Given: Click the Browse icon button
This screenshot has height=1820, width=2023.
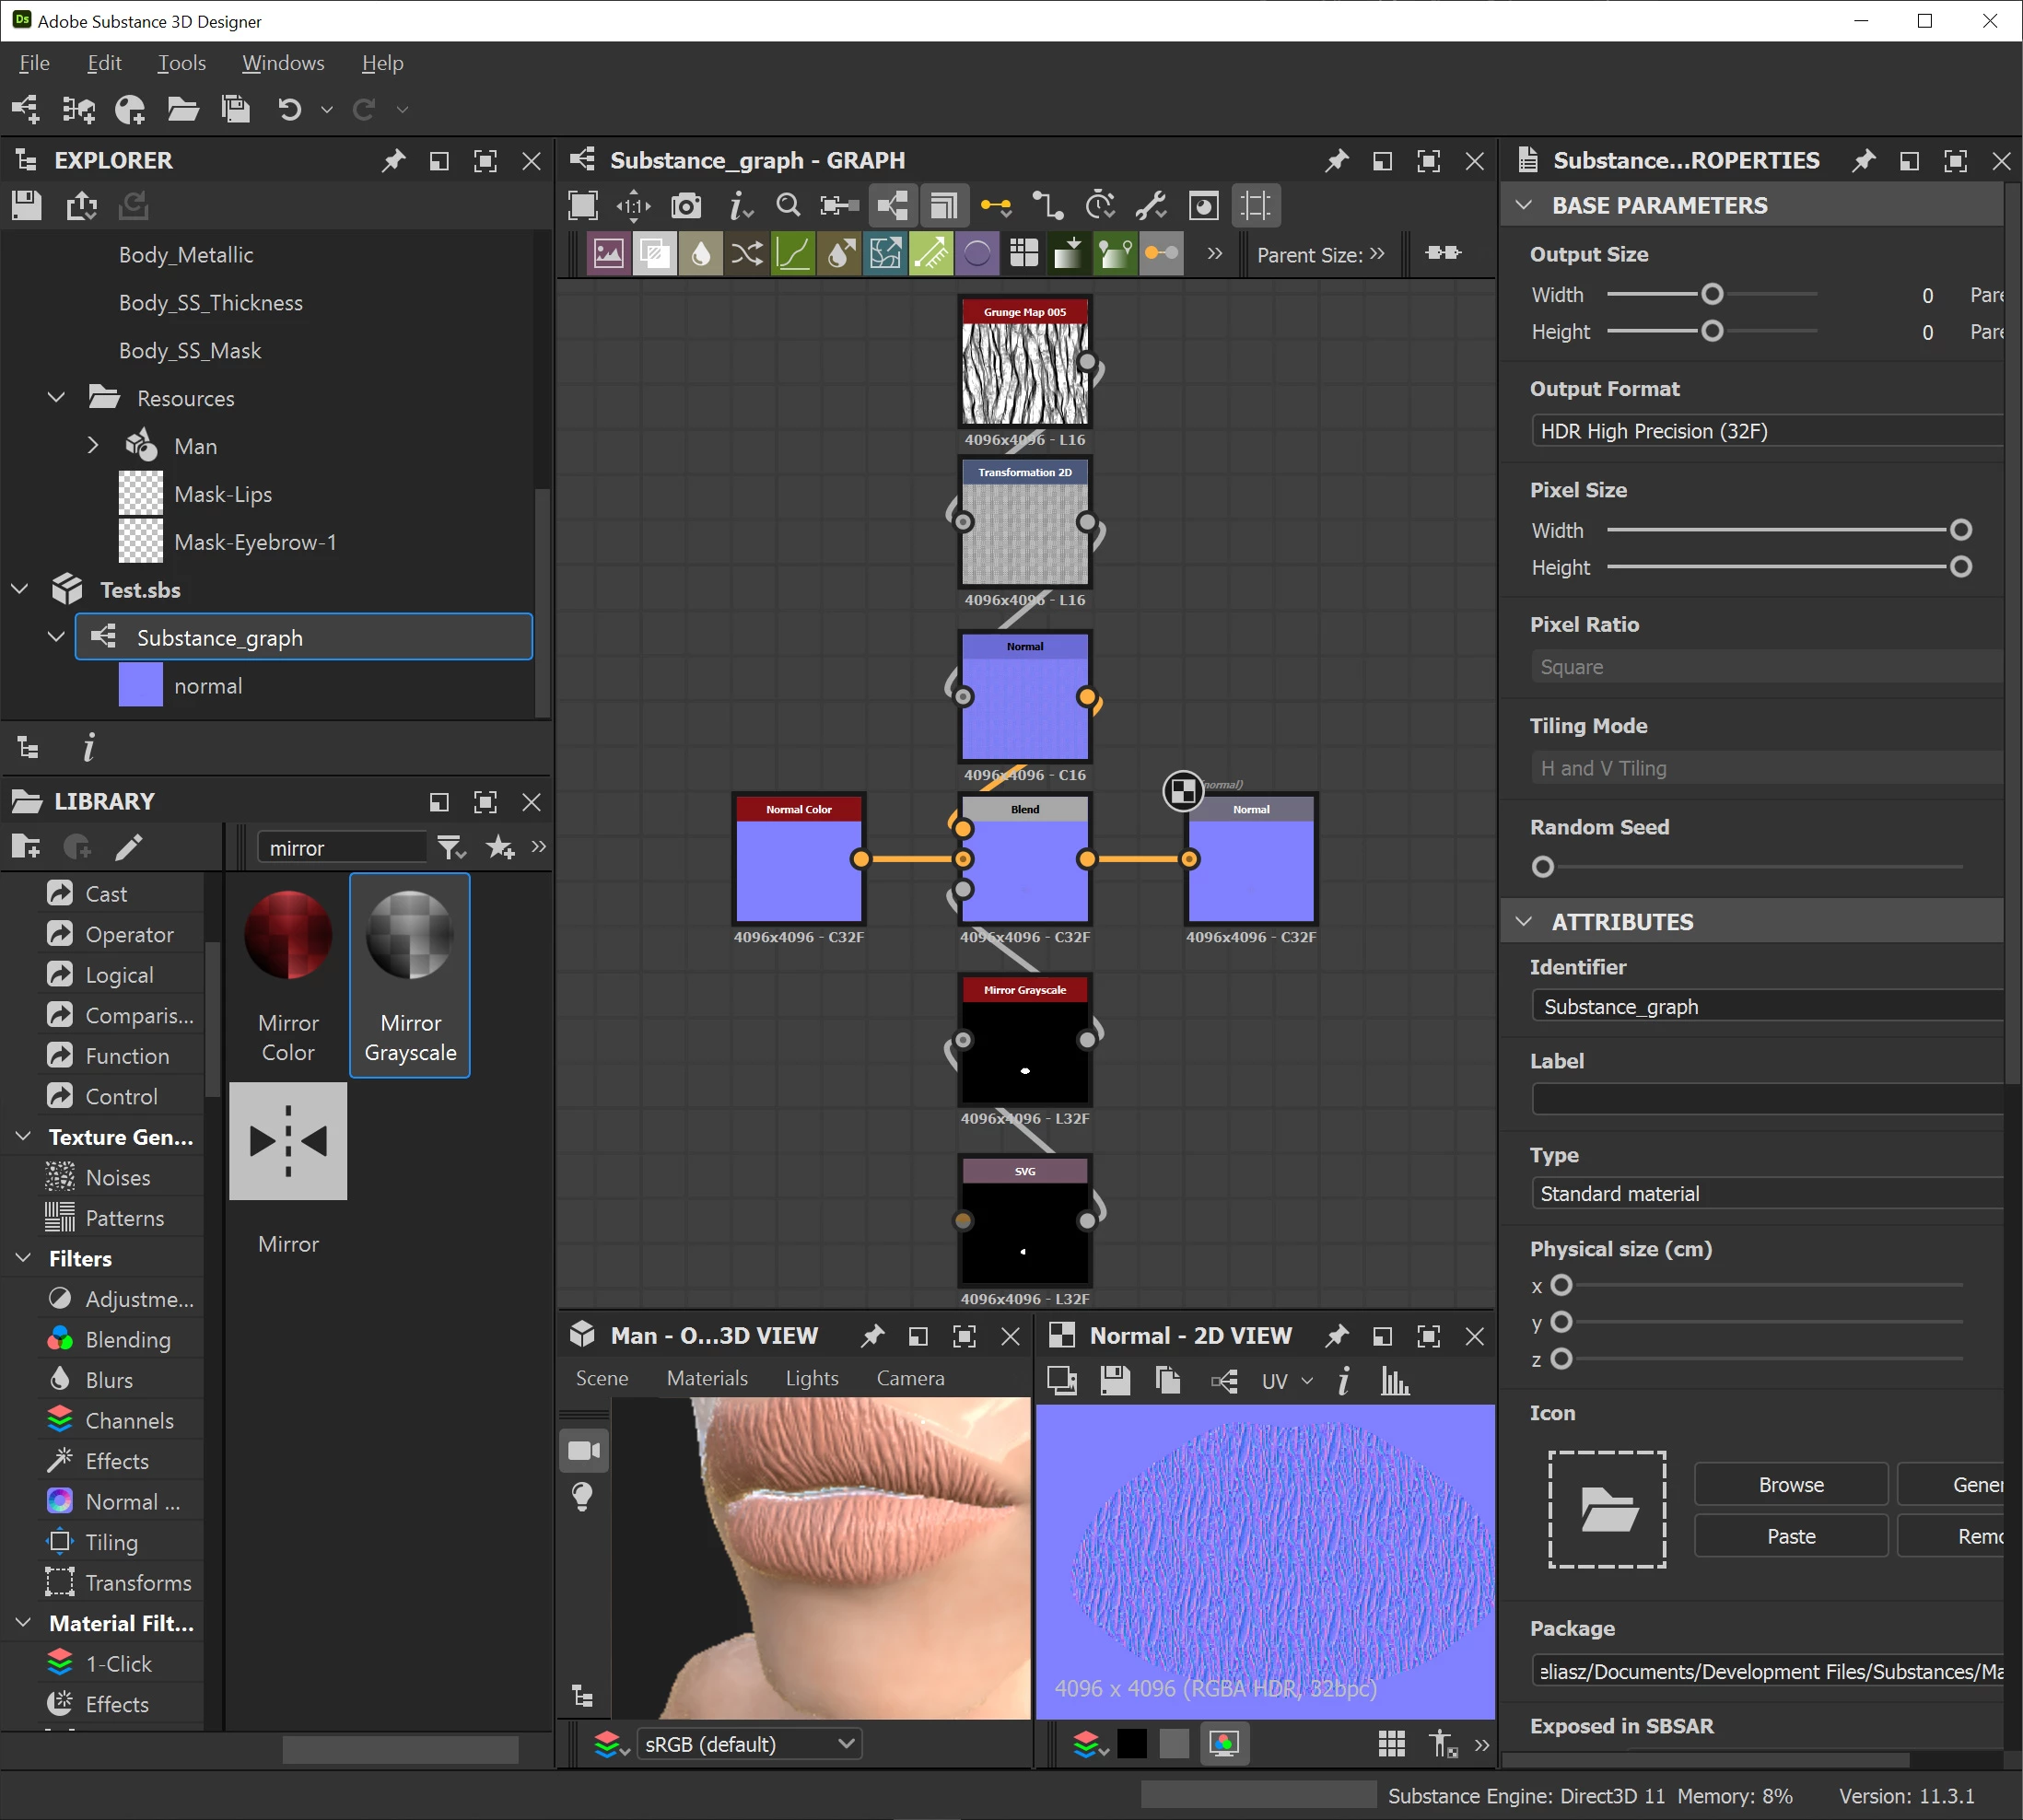Looking at the screenshot, I should click(x=1790, y=1485).
